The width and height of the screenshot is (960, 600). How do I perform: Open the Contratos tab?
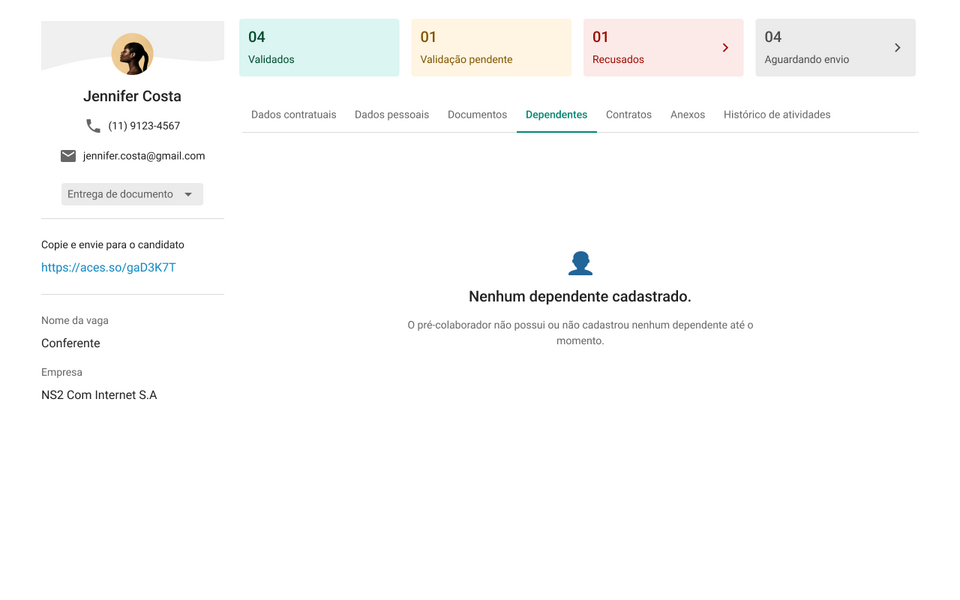click(629, 114)
